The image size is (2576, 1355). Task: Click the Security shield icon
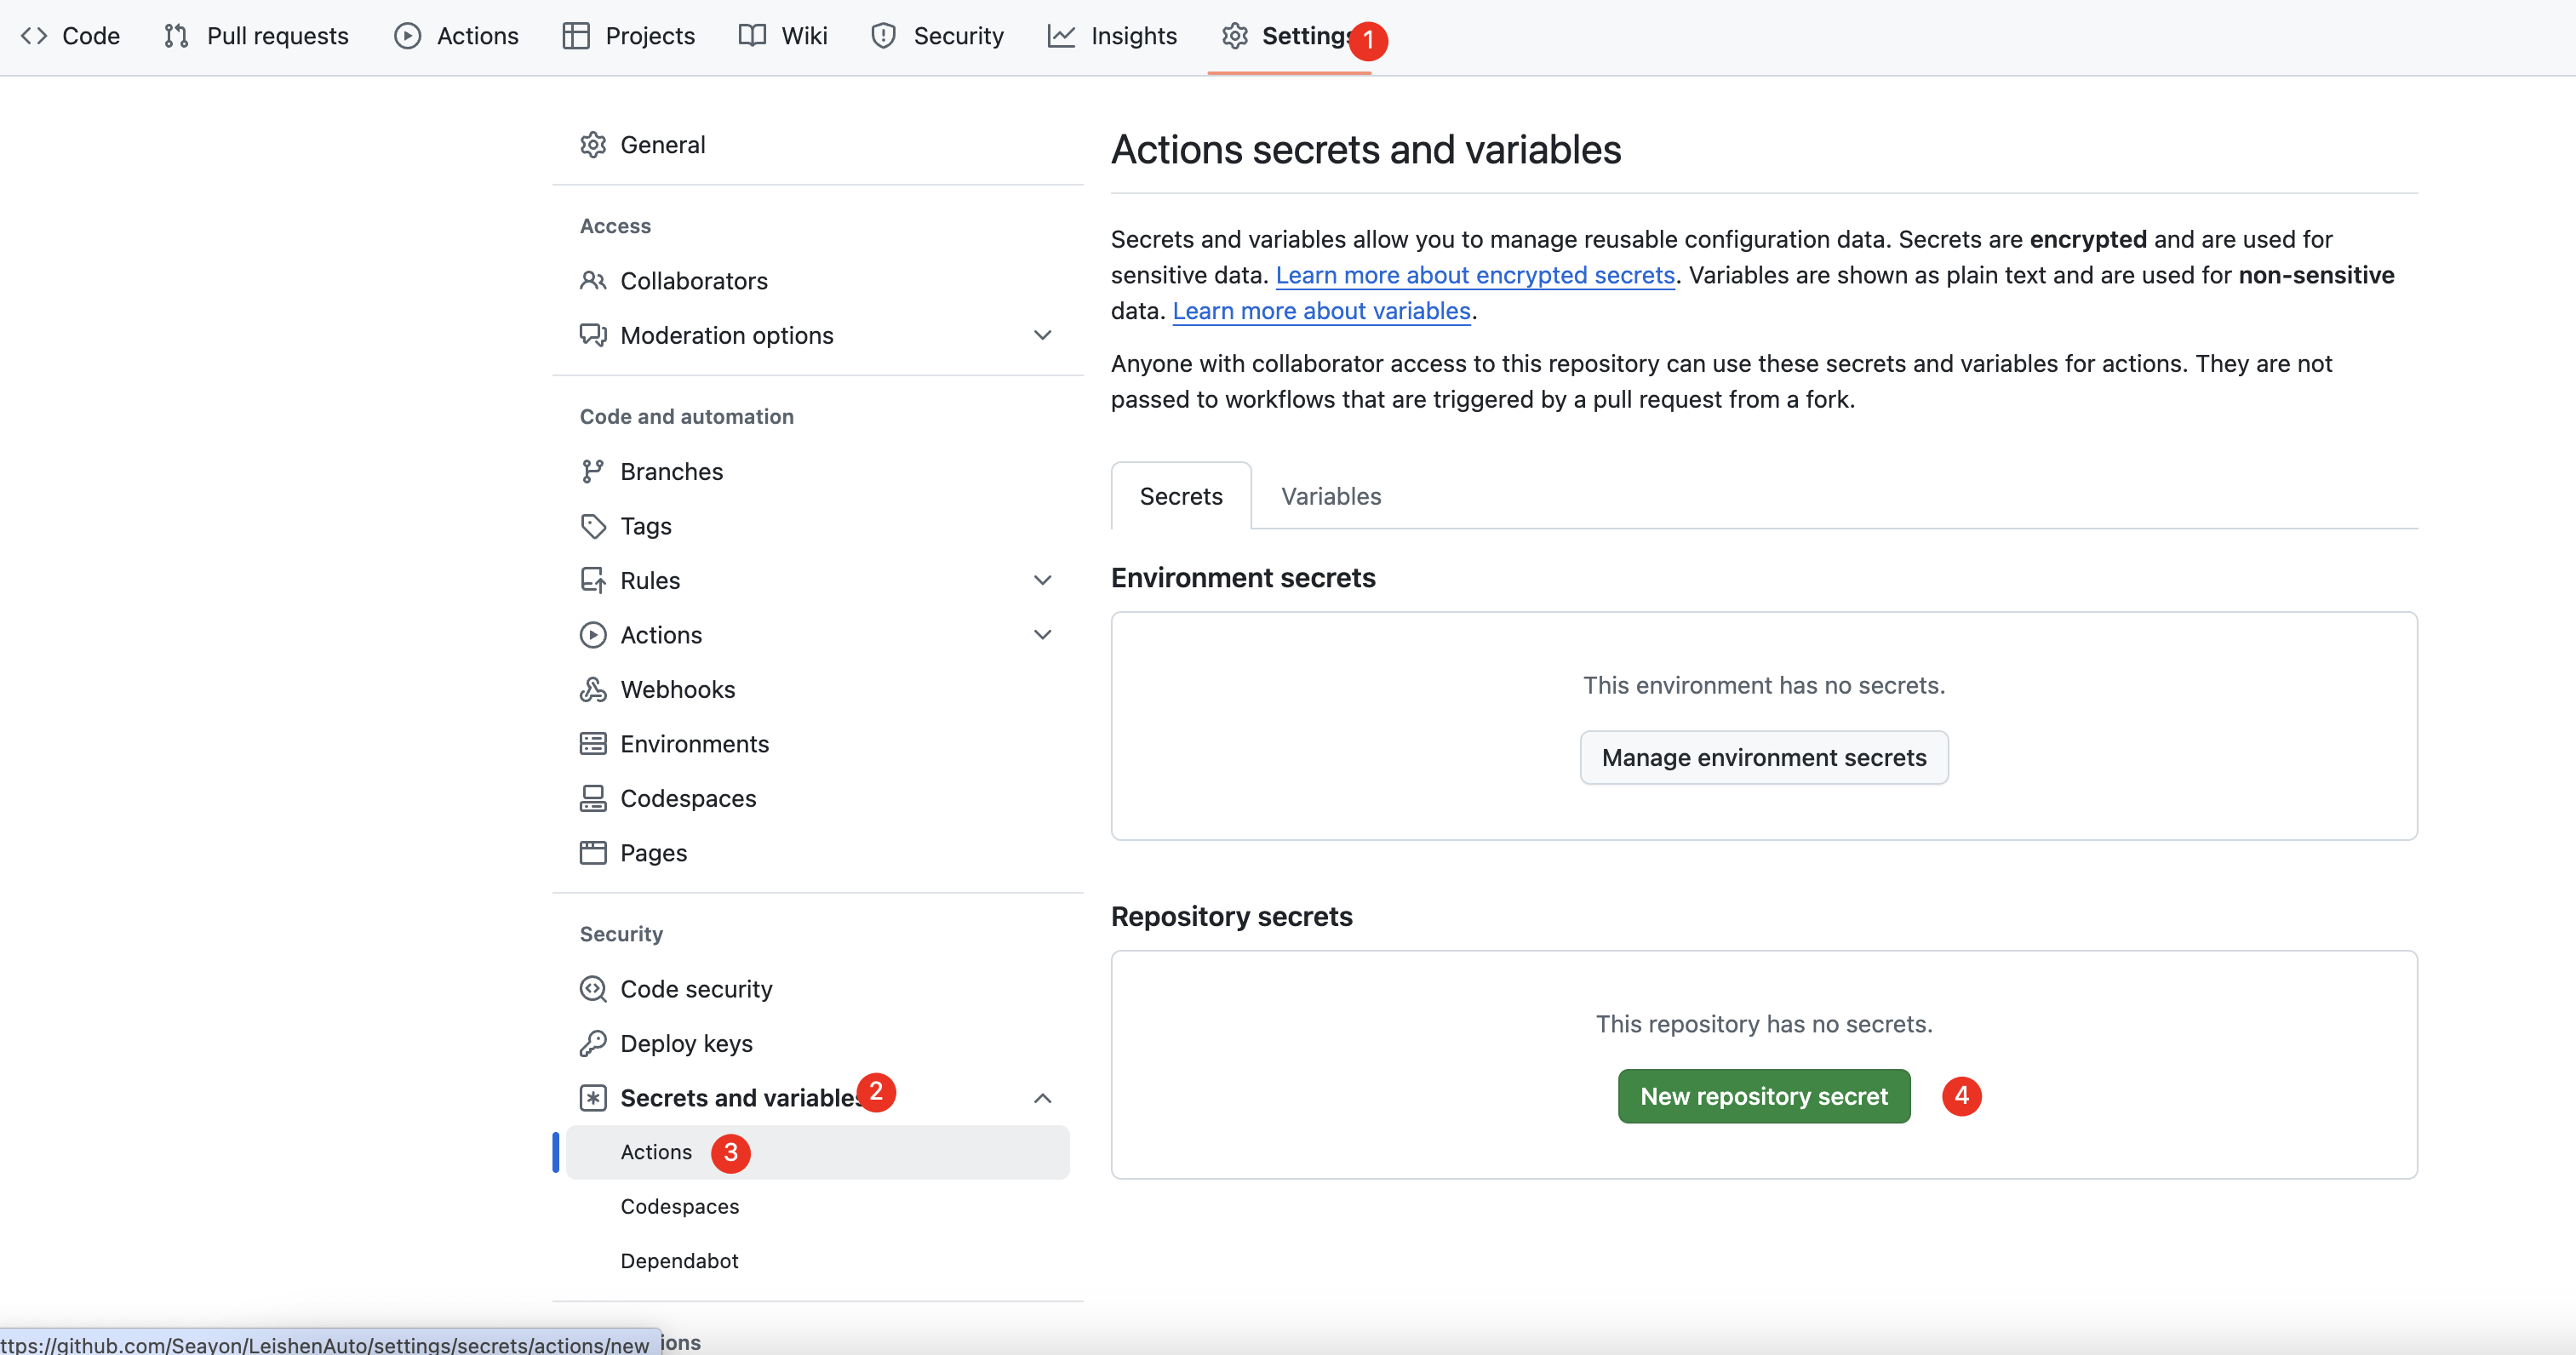[x=883, y=36]
